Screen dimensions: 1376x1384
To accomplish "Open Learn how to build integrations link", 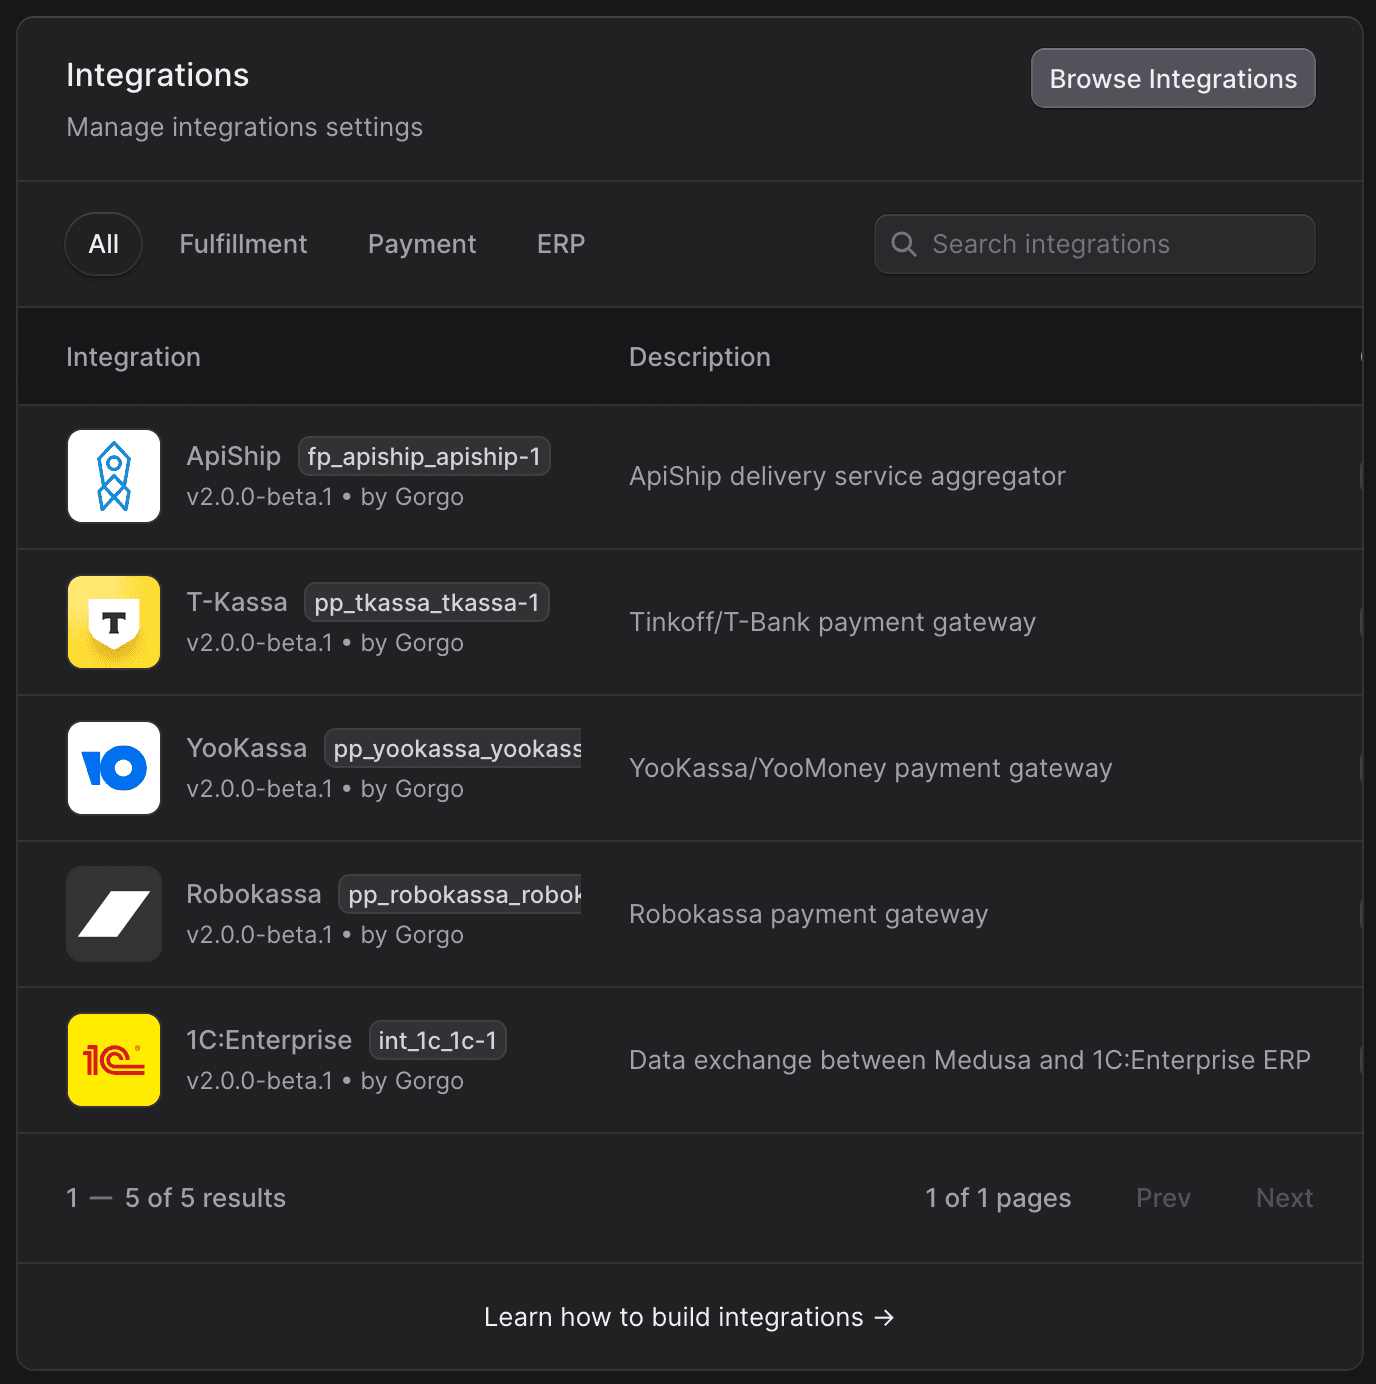I will coord(689,1317).
